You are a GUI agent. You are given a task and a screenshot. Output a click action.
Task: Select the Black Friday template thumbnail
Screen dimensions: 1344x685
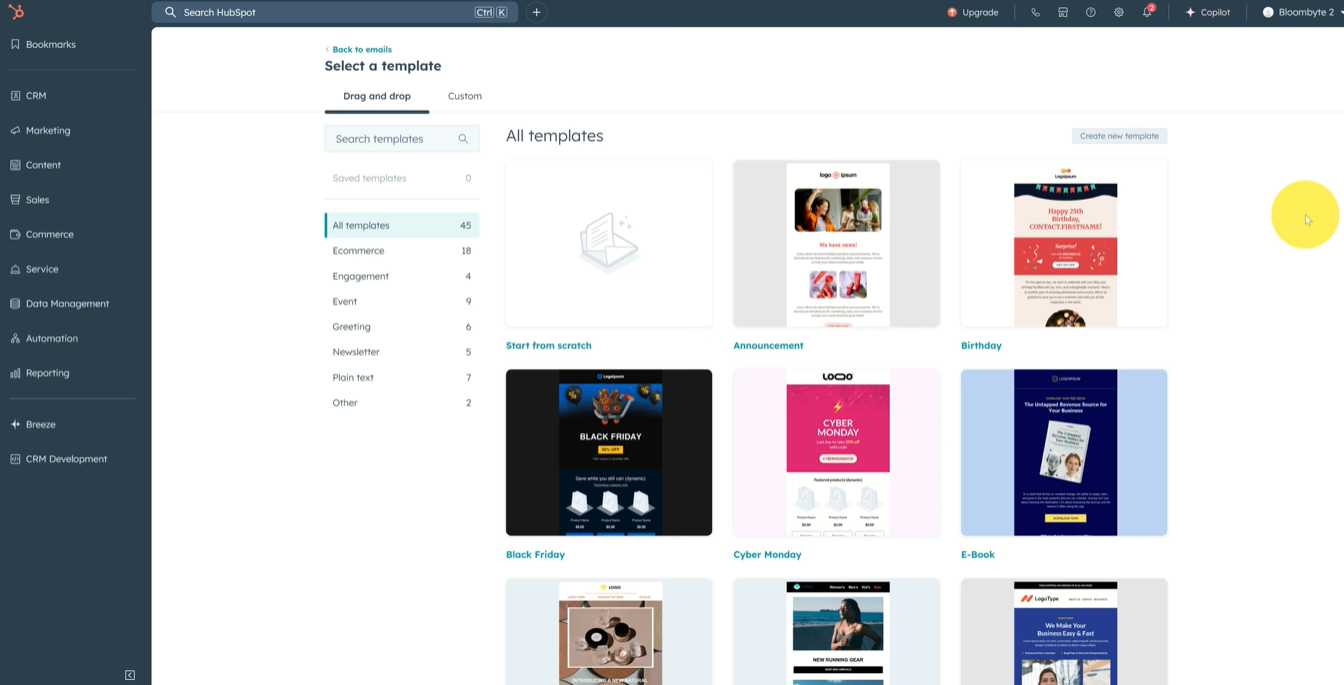coord(609,452)
